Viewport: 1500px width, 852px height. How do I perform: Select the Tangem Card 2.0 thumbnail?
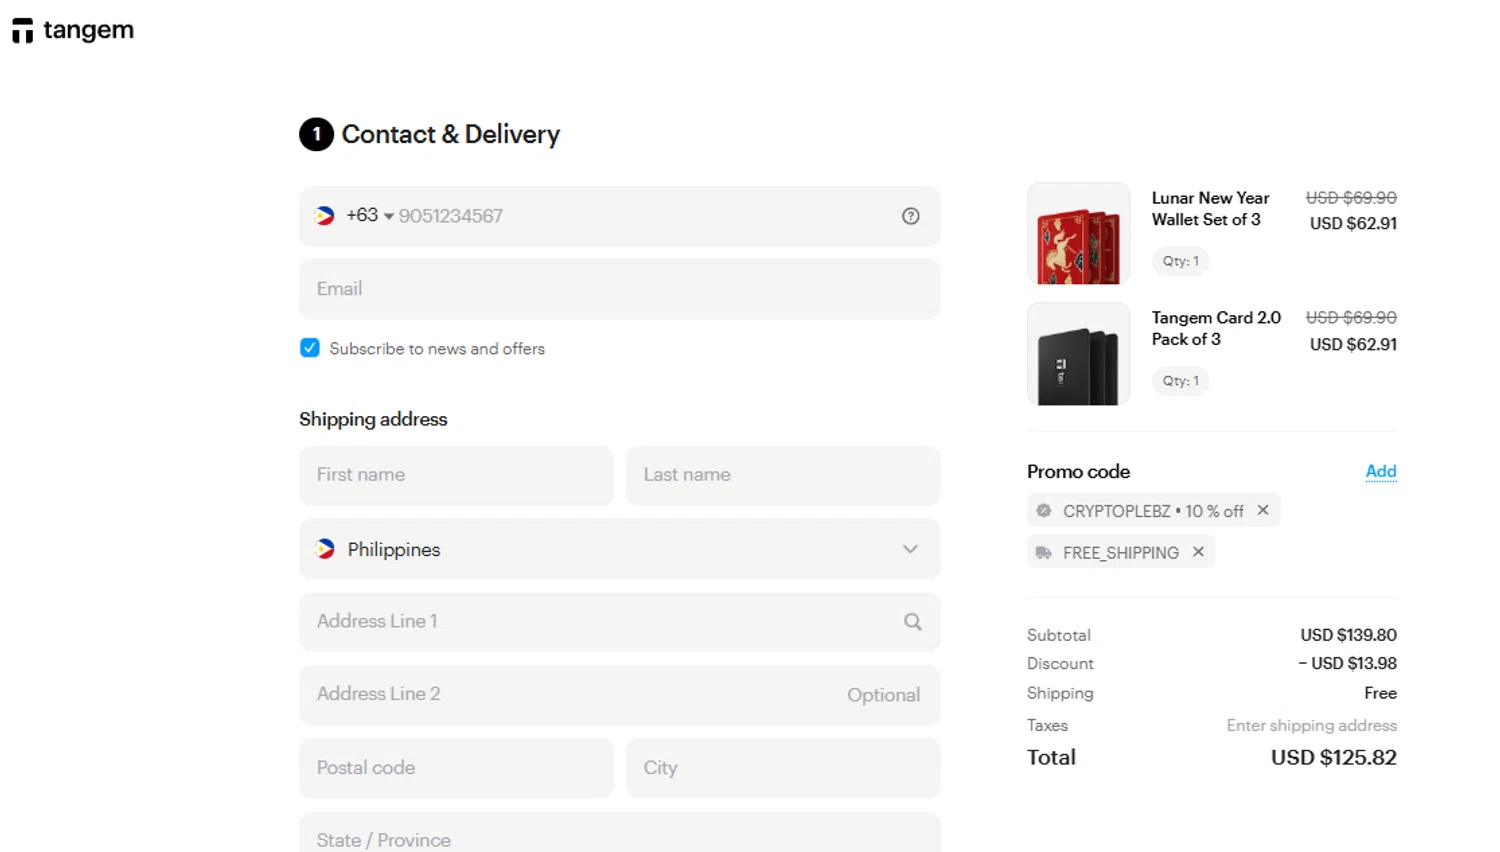pos(1078,354)
